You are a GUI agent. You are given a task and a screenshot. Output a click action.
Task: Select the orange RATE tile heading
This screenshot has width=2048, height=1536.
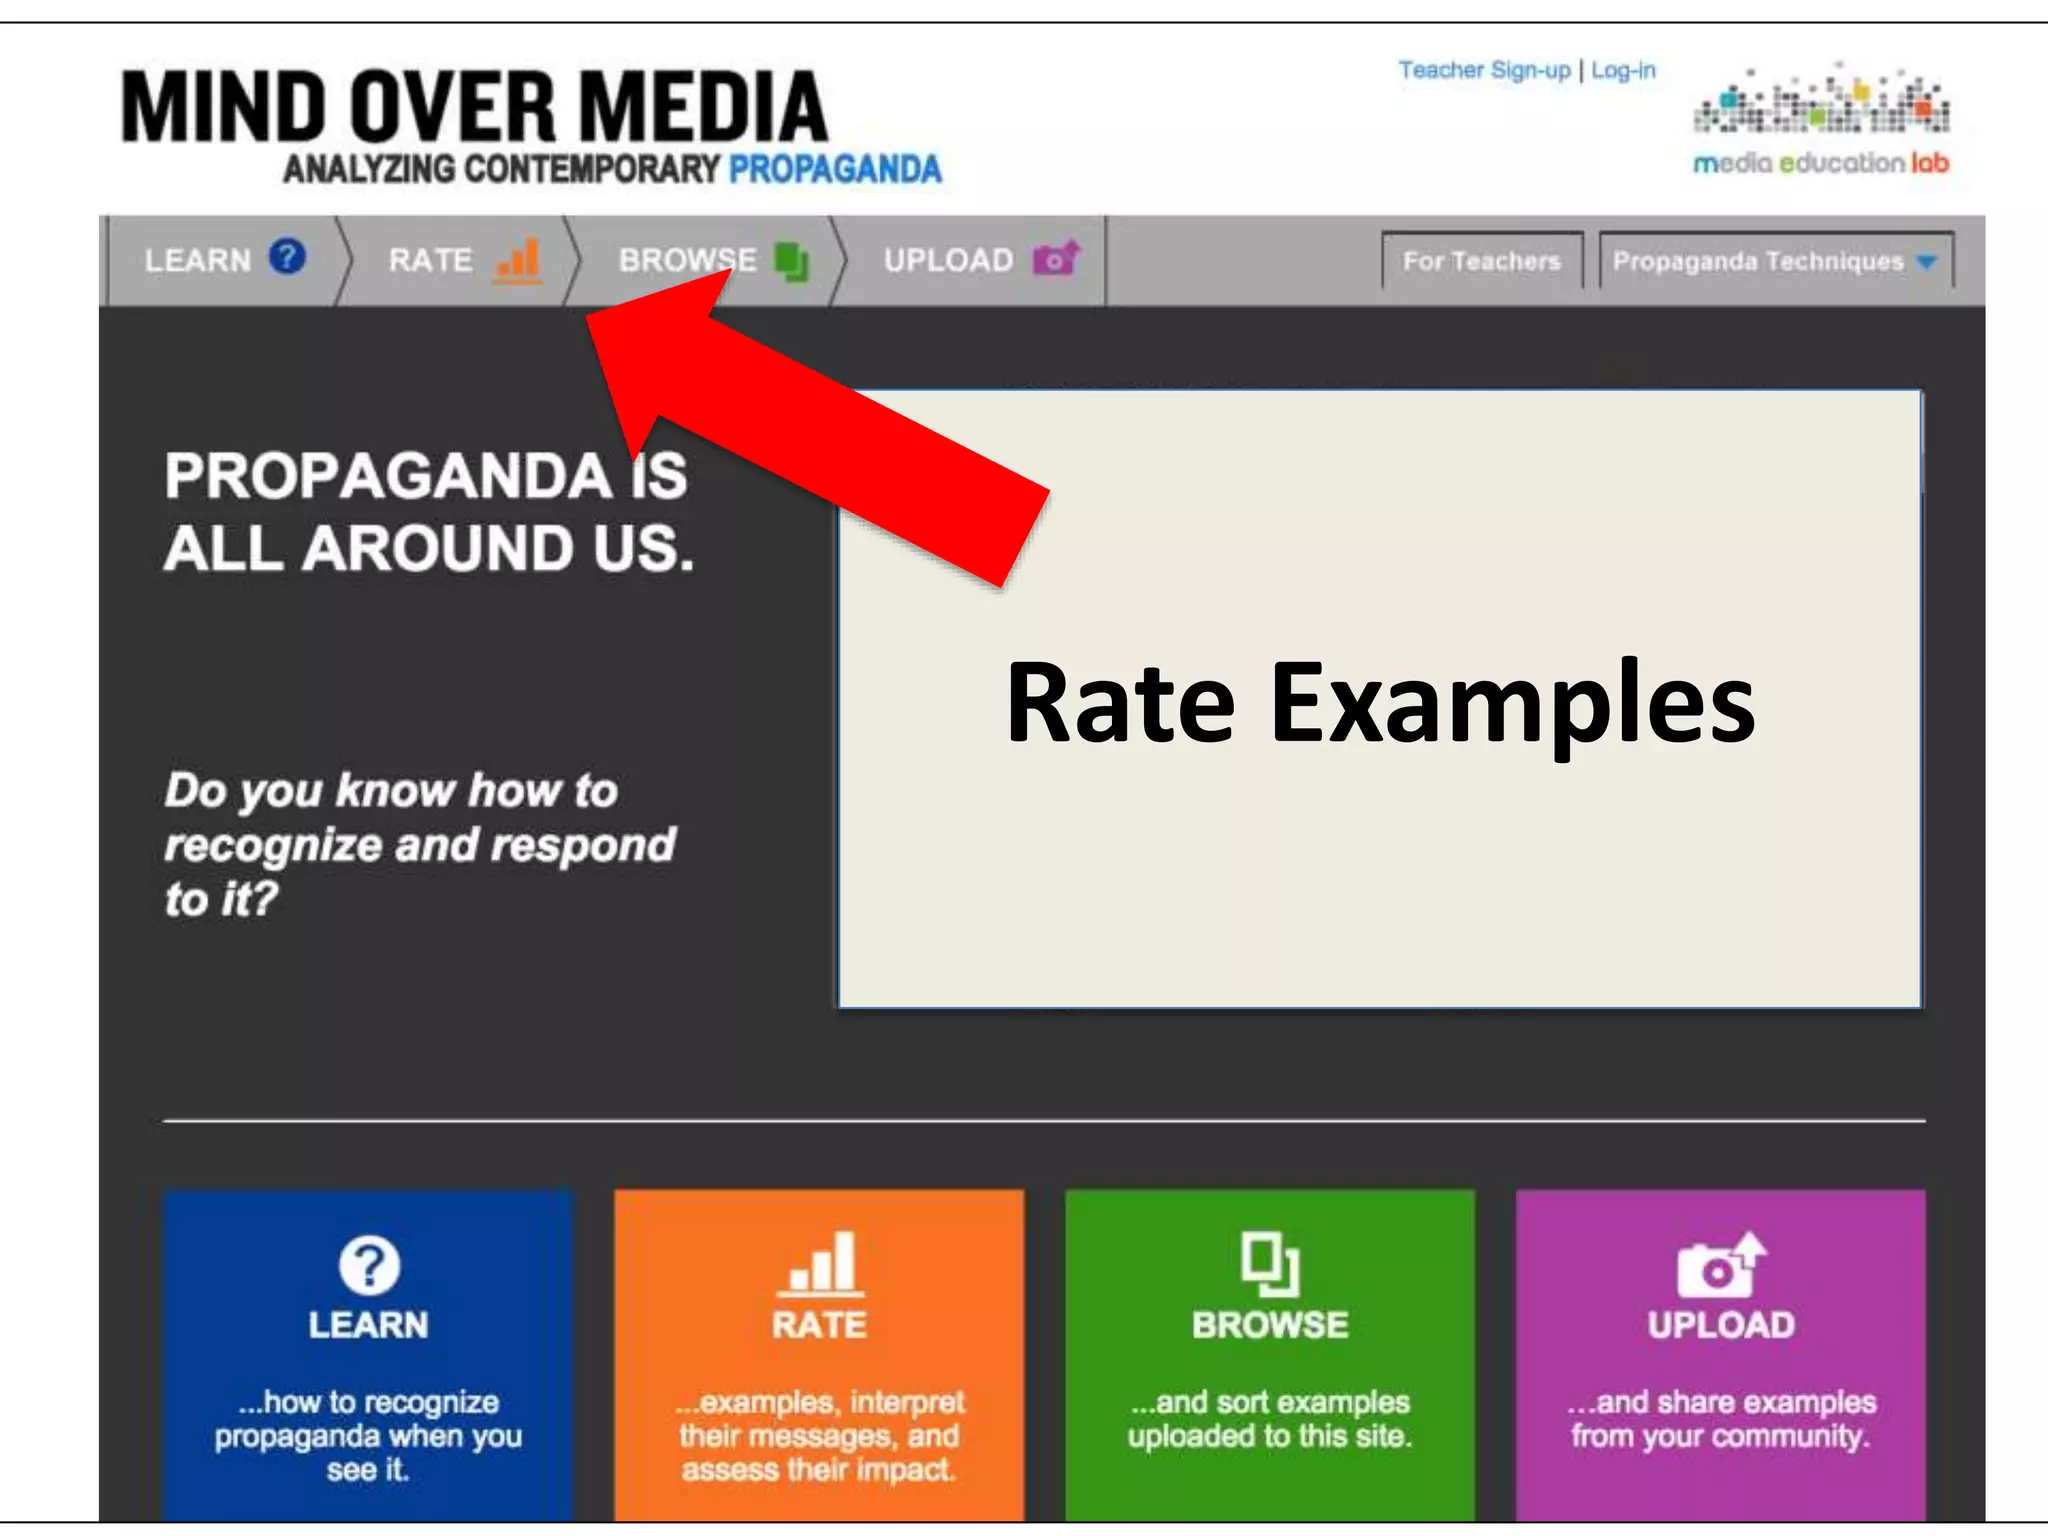click(x=819, y=1325)
